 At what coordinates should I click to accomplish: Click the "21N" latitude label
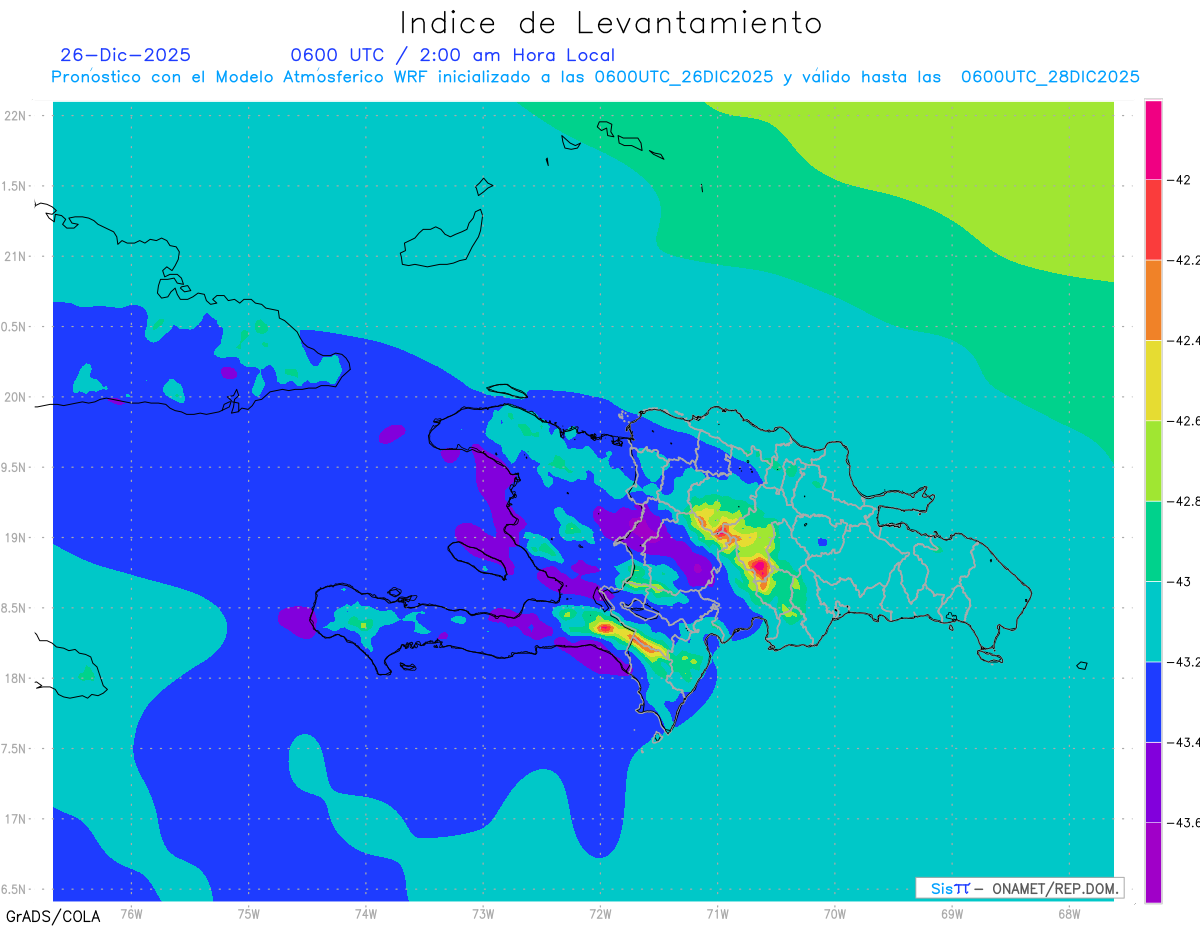[x=17, y=256]
